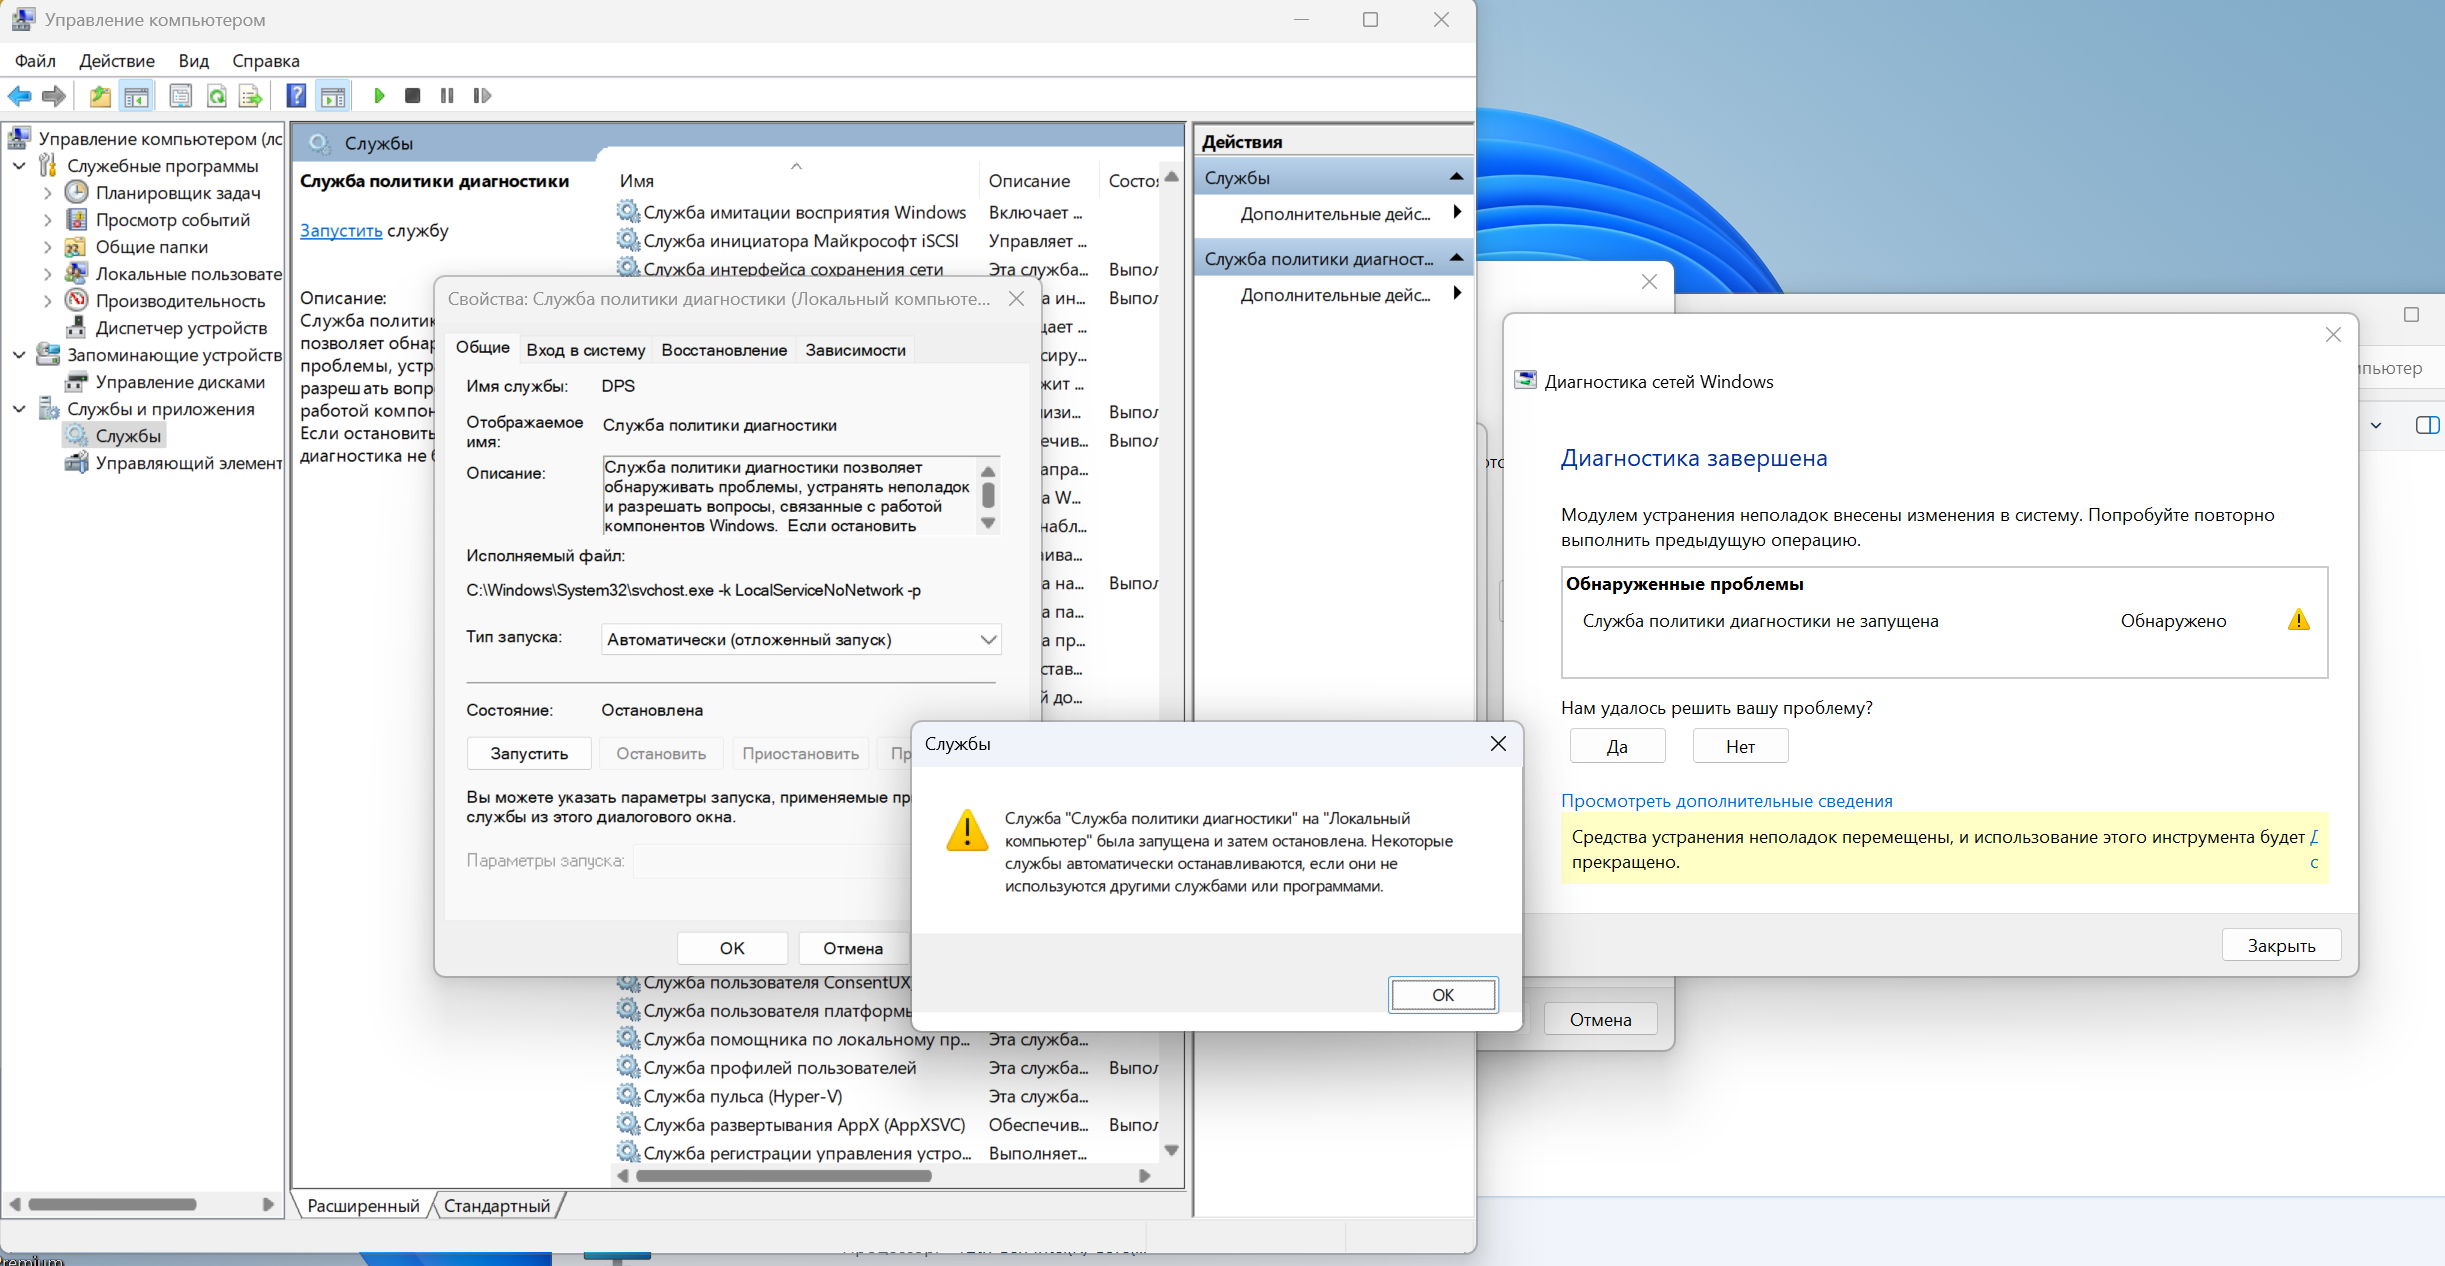This screenshot has height=1266, width=2445.
Task: Click the Локальные пользователи tree icon
Action: pos(76,273)
